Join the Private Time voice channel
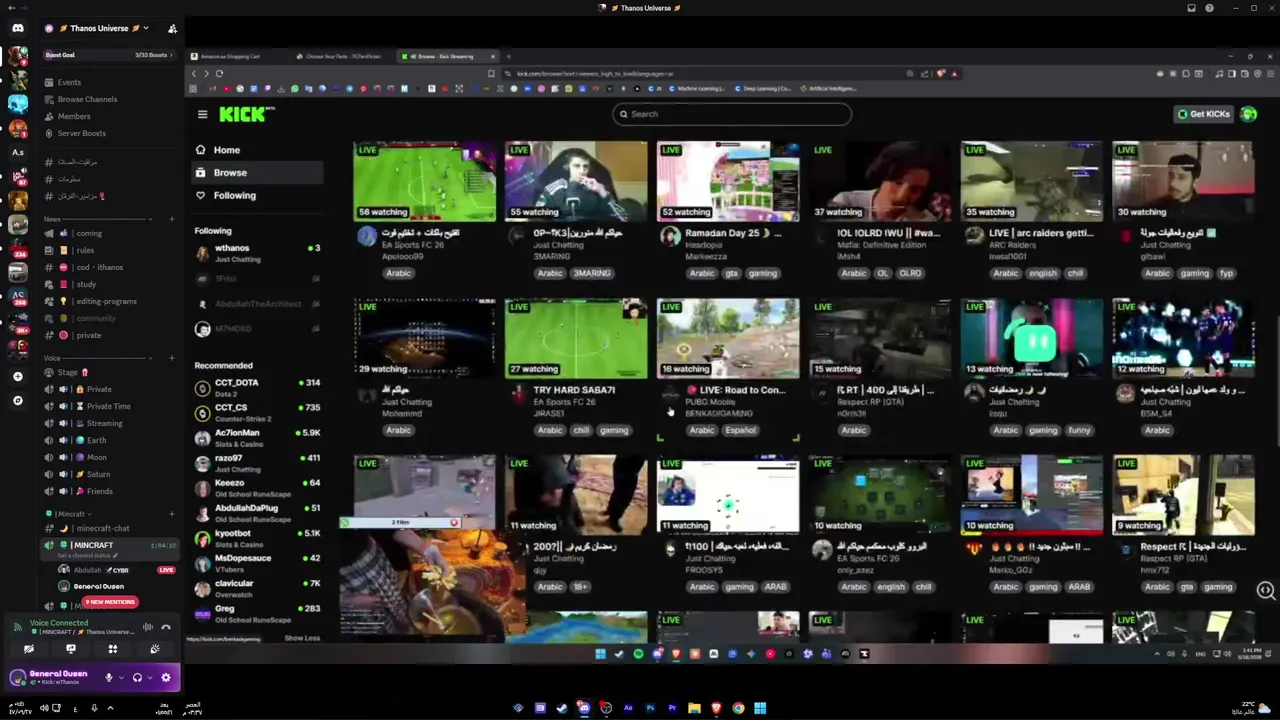Image resolution: width=1280 pixels, height=720 pixels. pyautogui.click(x=108, y=406)
